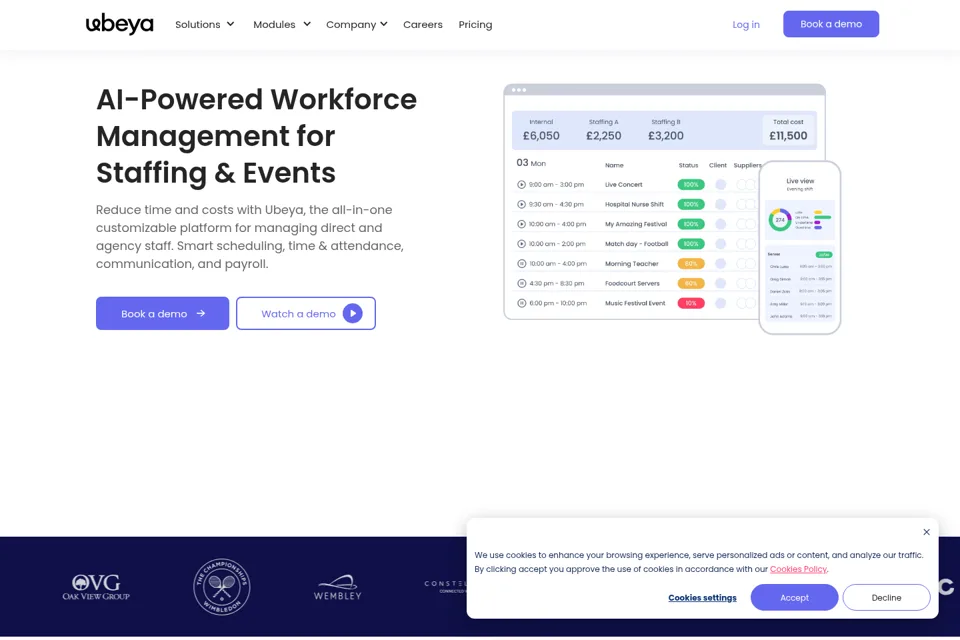Click the Foodcourt Servers status badge
The width and height of the screenshot is (960, 640).
(691, 284)
